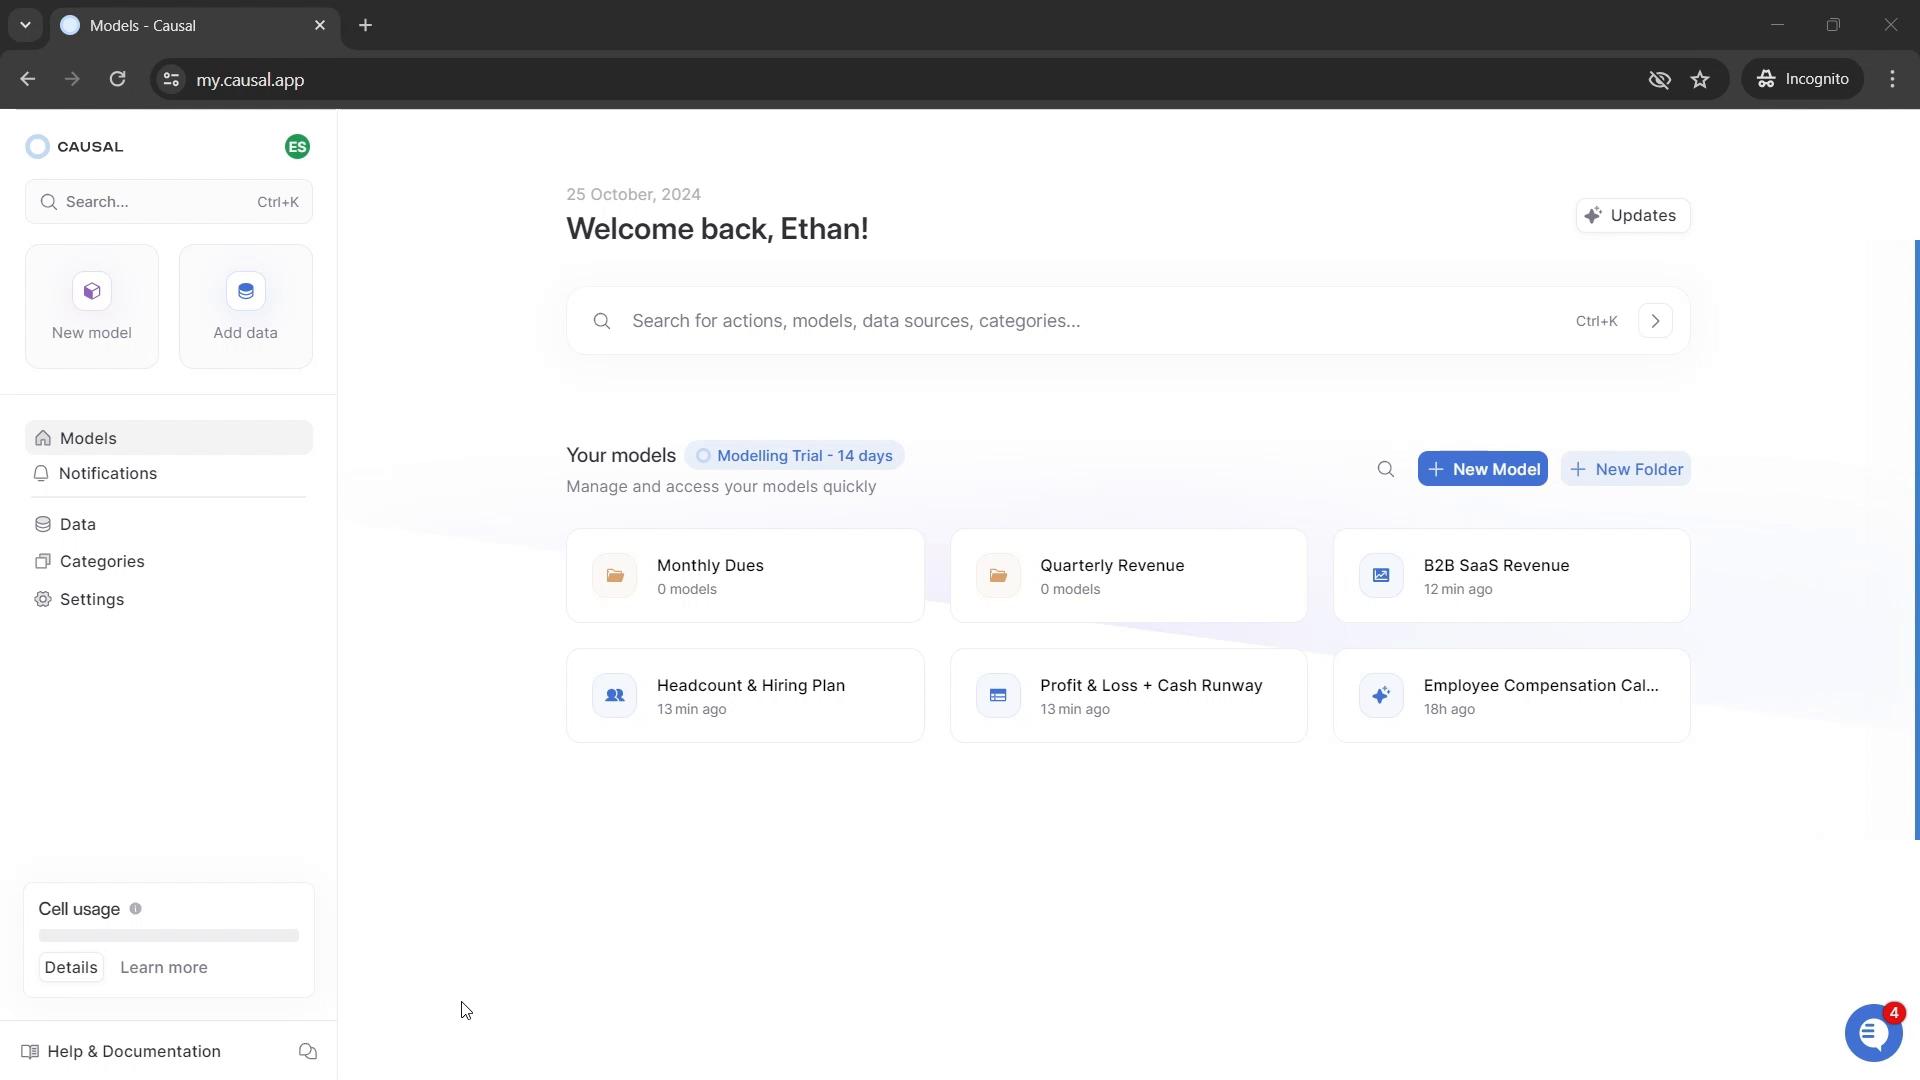
Task: Click Learn more cell usage link
Action: click(x=164, y=967)
